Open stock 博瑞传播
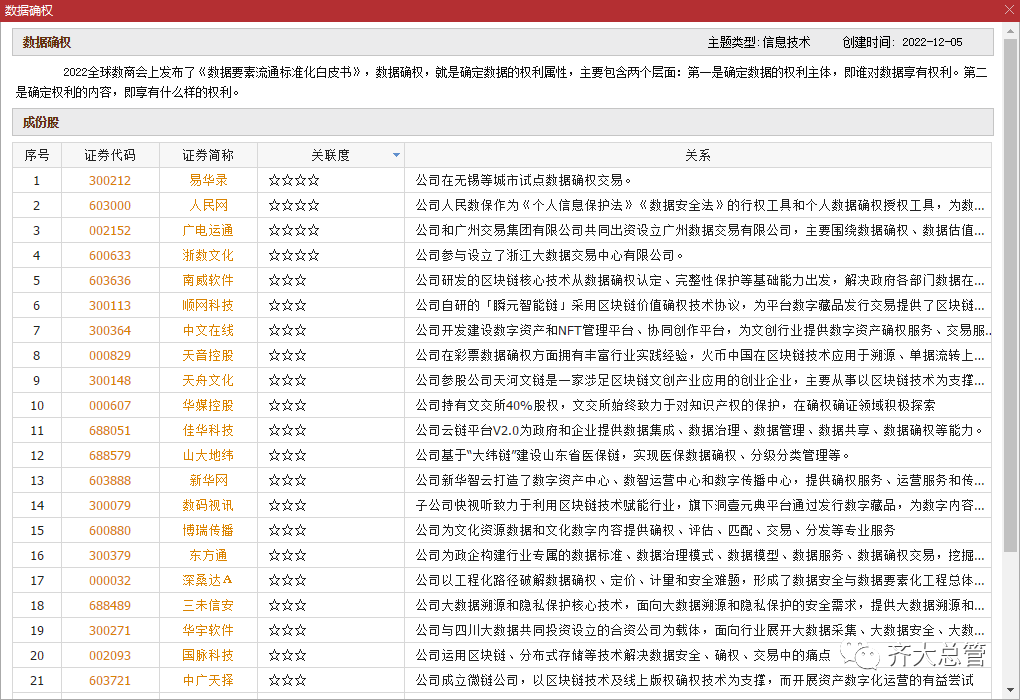Viewport: 1020px width, 700px height. point(208,530)
